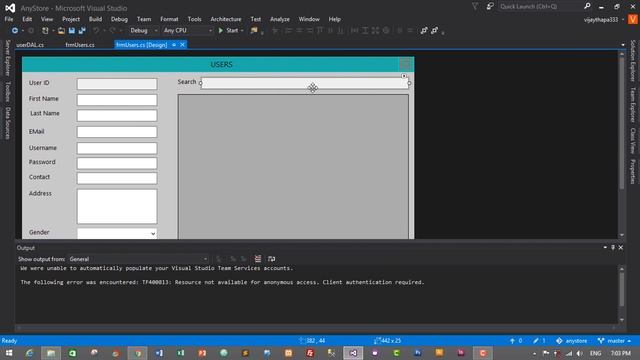
Task: Open the Team Explorer side tab
Action: pos(633,105)
